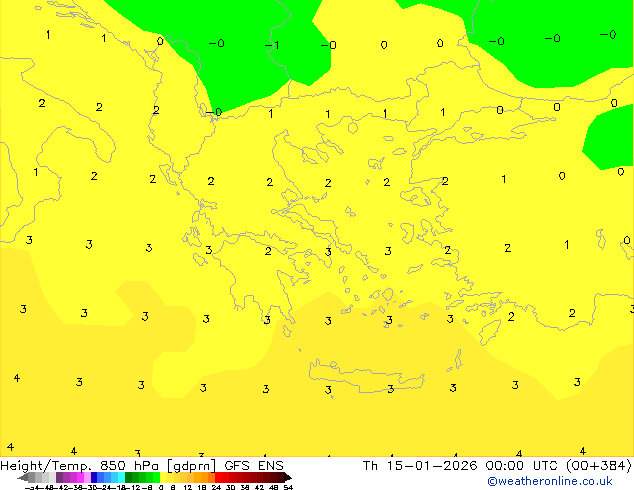Click the cyan legend swatch above -18
Screen dimensions: 634x490
click(121, 477)
